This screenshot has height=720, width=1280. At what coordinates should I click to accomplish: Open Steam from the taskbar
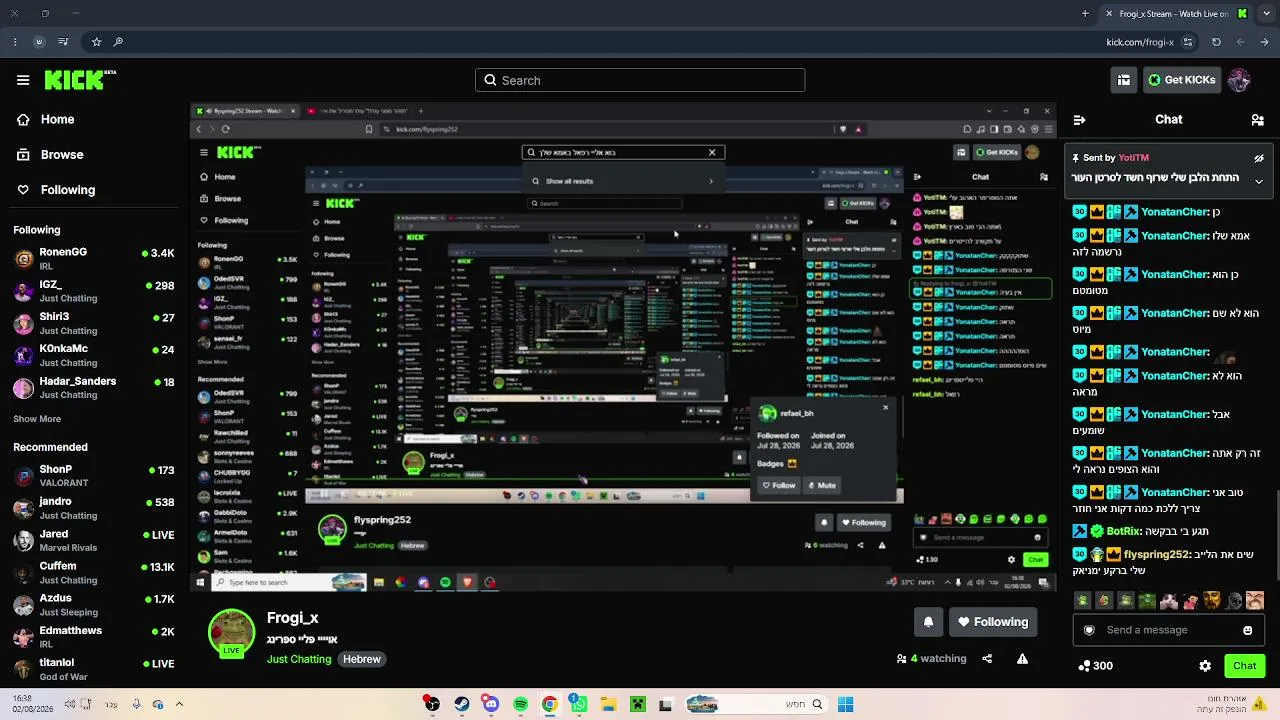pos(461,704)
